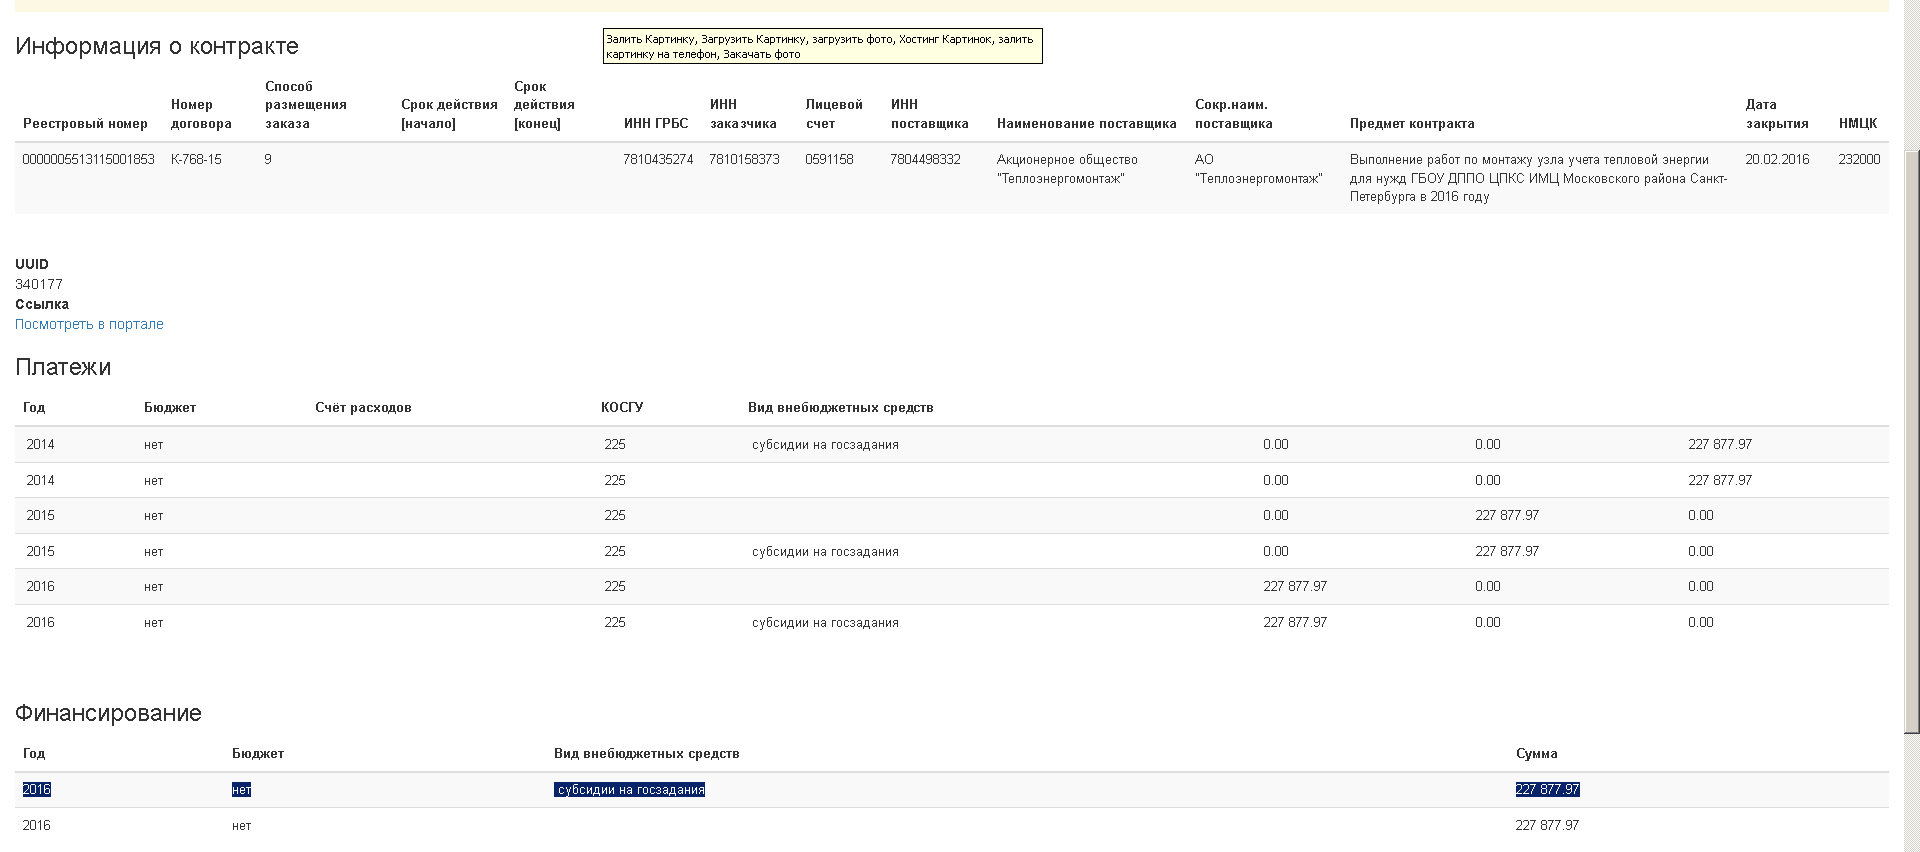The image size is (1920, 852).
Task: Open the 'Посмотреть в портале' link
Action: coord(89,324)
